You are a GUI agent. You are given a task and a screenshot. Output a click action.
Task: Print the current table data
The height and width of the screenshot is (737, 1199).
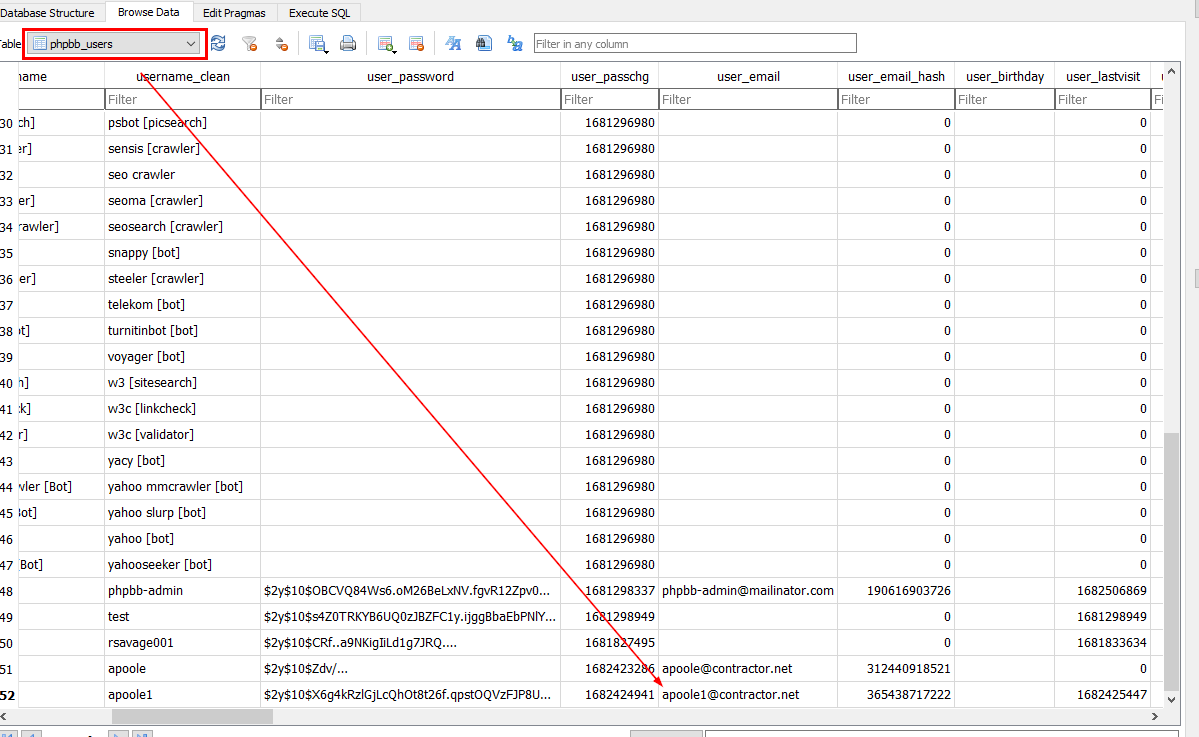click(348, 44)
